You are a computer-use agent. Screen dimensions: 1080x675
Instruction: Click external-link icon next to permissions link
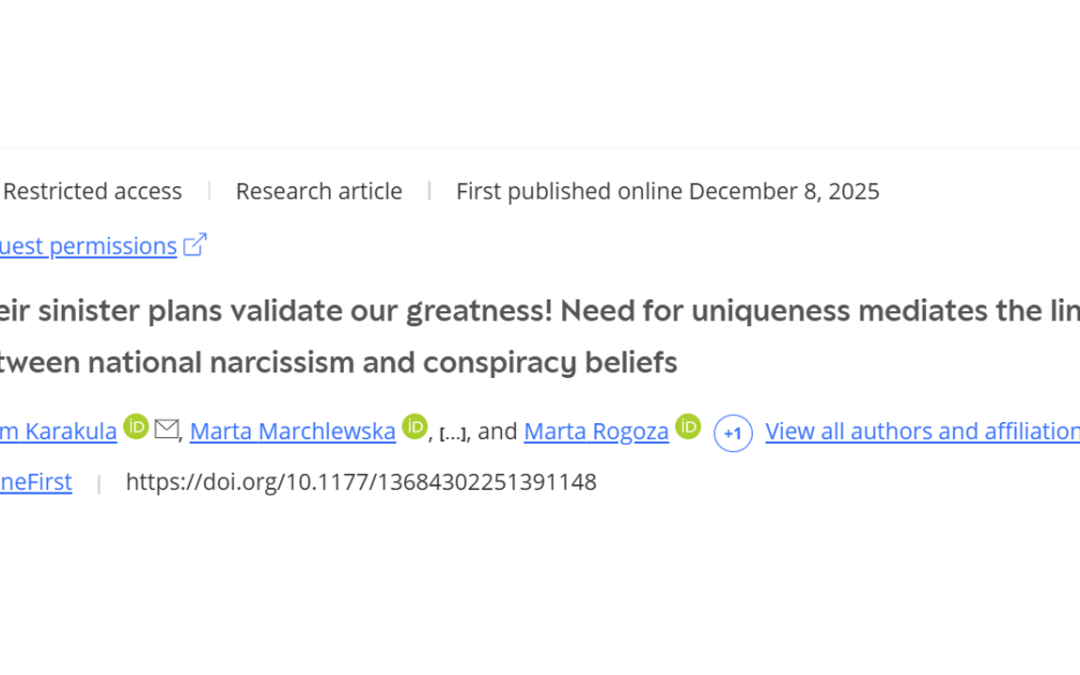tap(195, 244)
